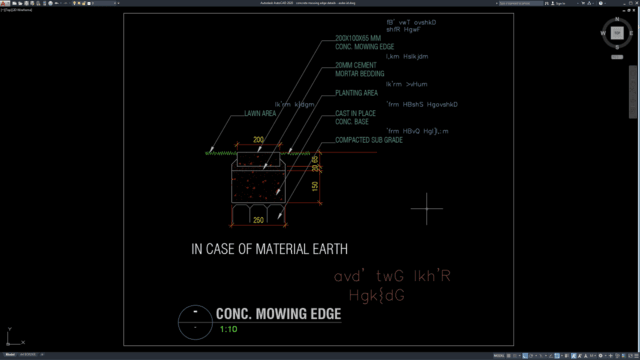
Task: Click the Save icon in quick access
Action: point(26,3)
